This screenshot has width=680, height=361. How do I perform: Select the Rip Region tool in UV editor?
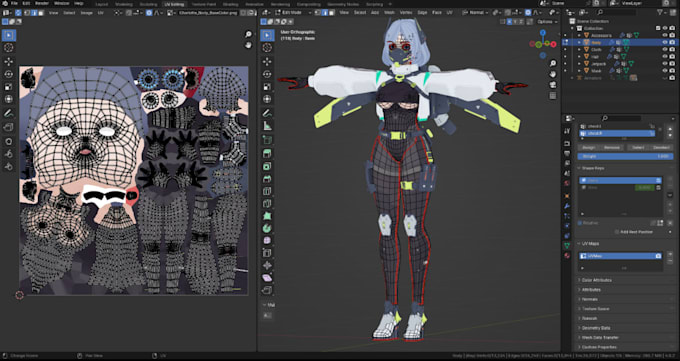(9, 127)
